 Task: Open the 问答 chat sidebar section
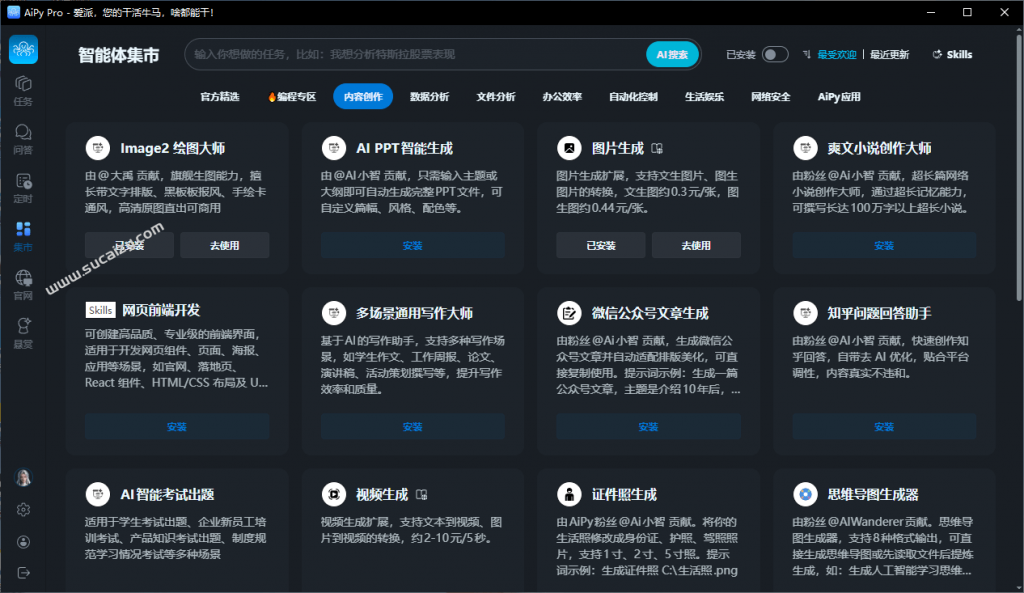click(x=24, y=139)
